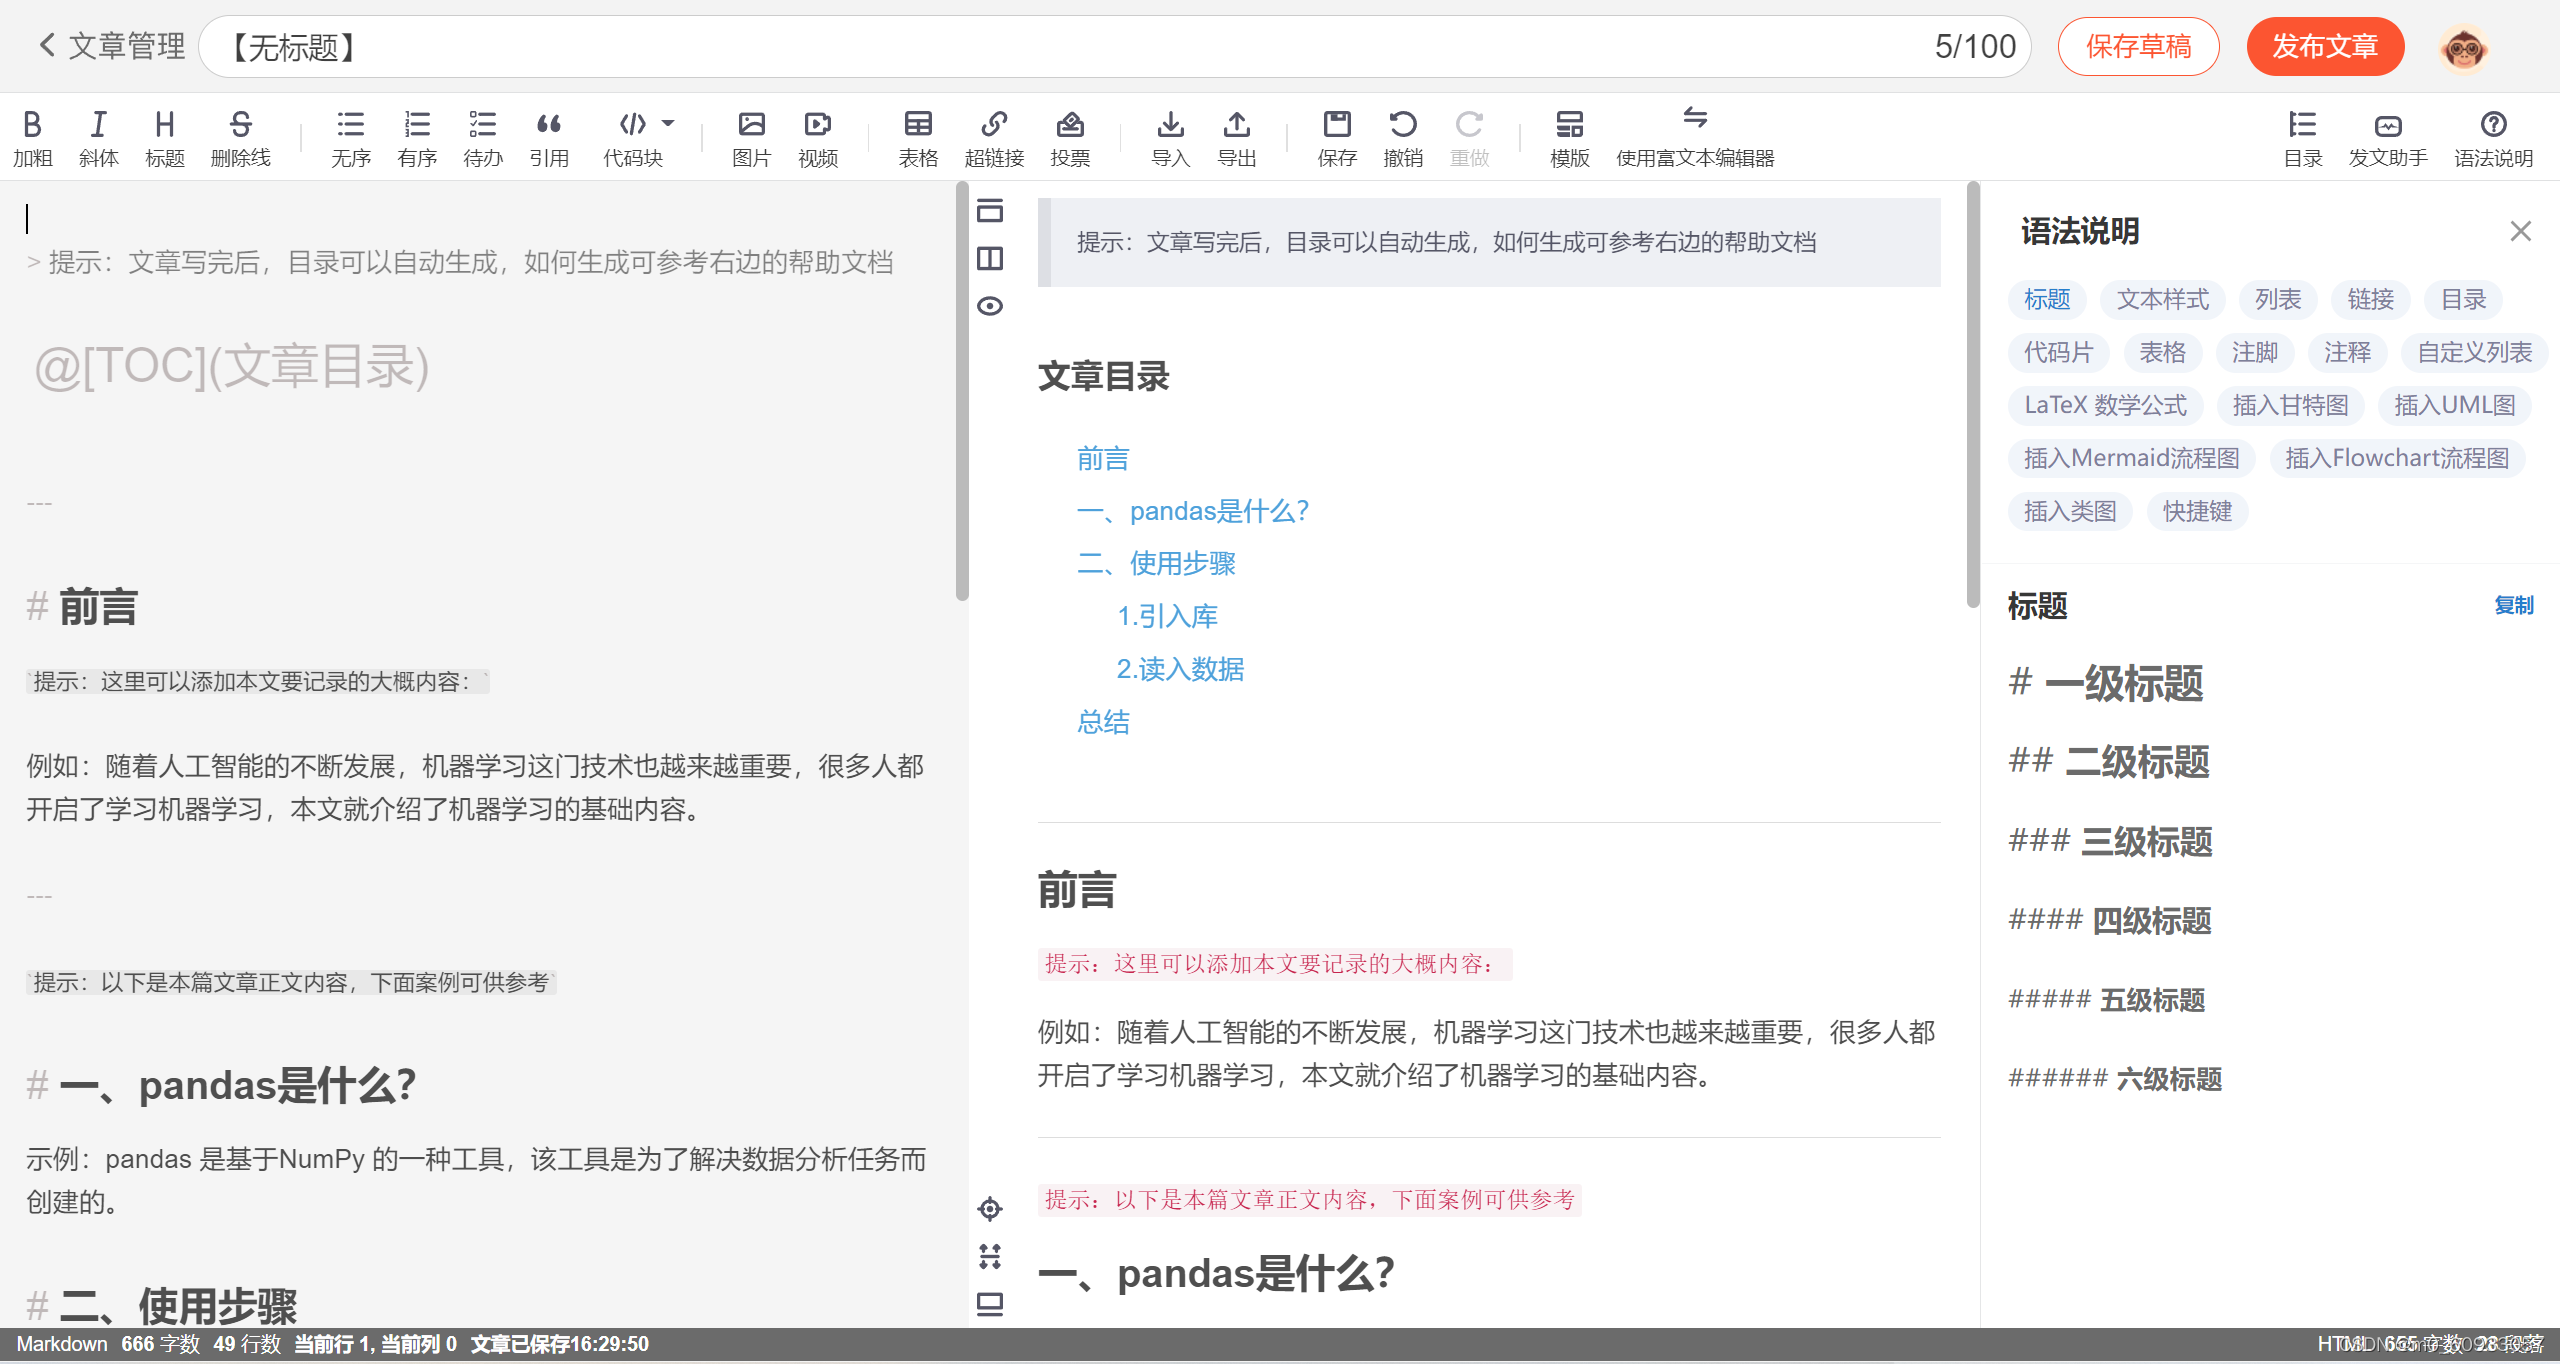The image size is (2560, 1364).
Task: Apply bold formatting with 加粗 icon
Action: [x=32, y=138]
